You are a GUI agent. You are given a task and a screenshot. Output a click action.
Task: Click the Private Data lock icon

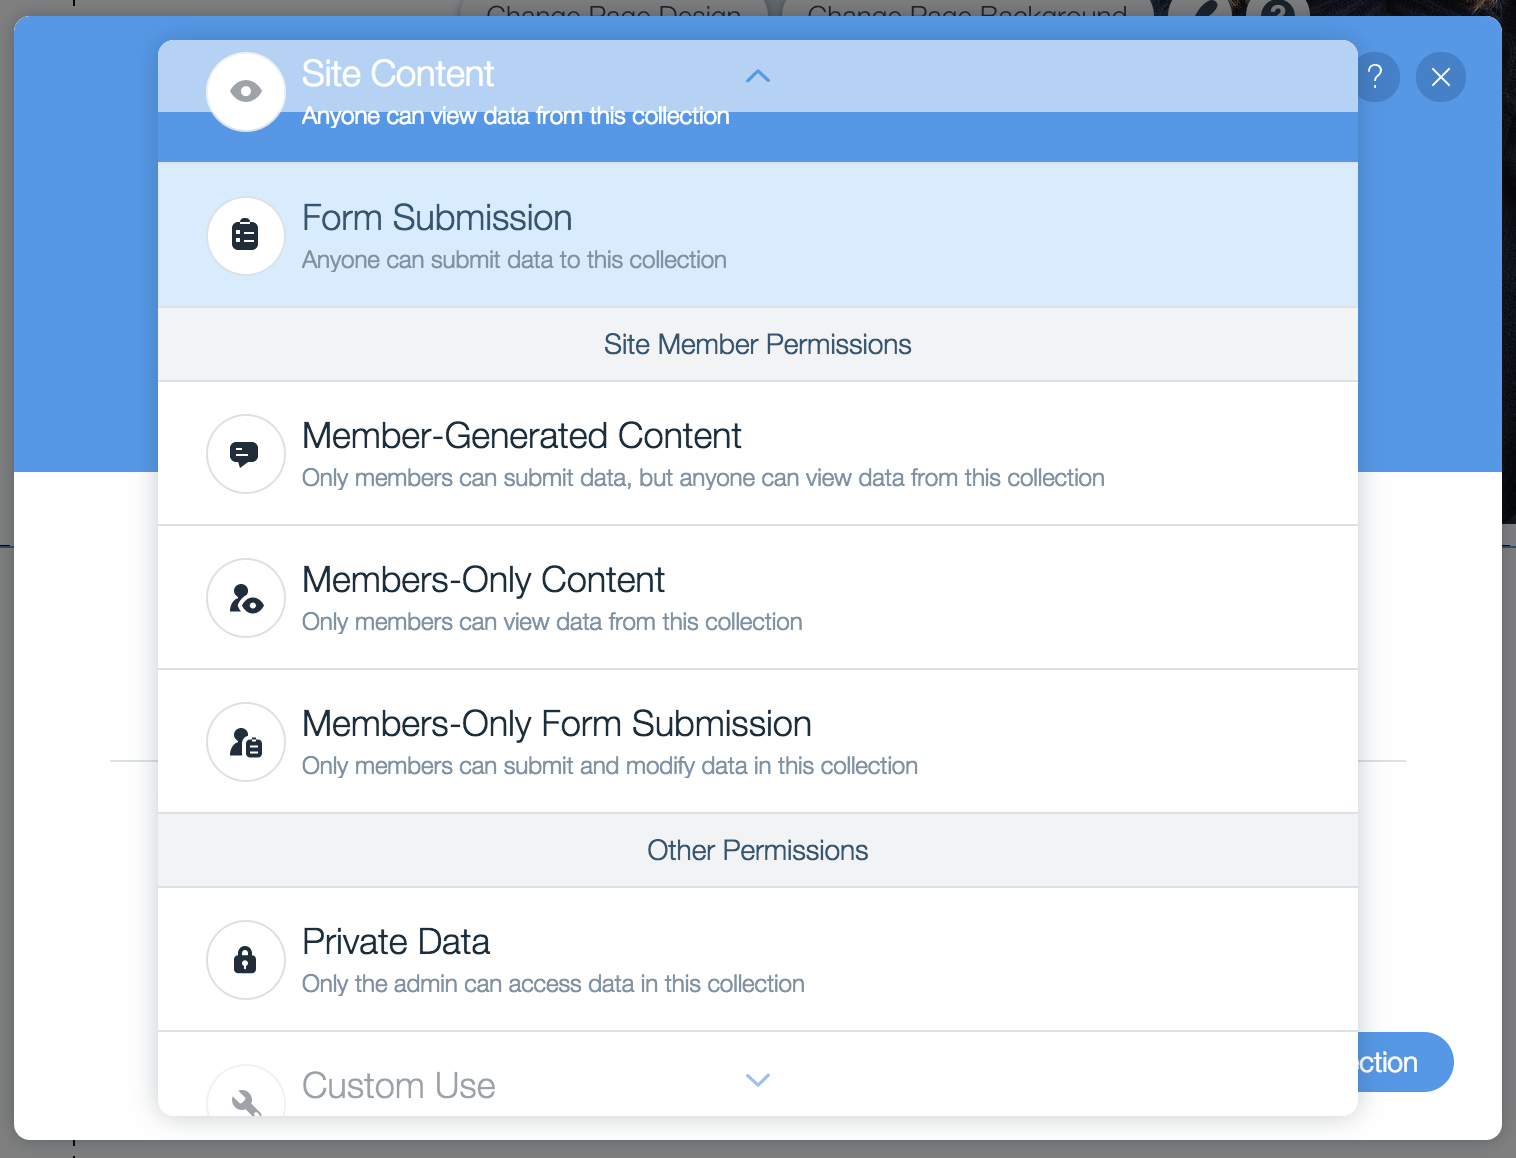(246, 960)
